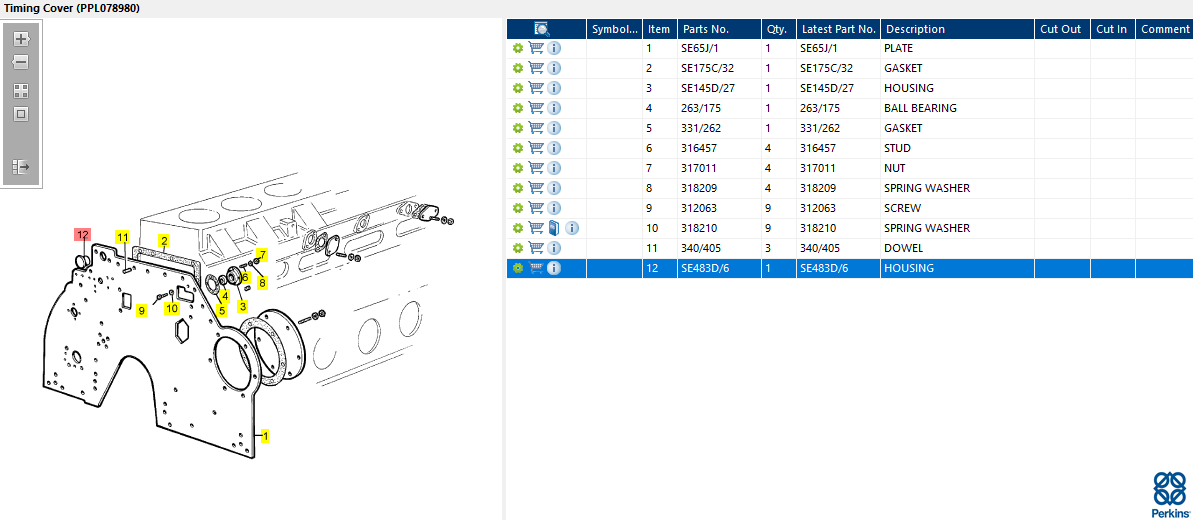Add the SE65J/1 plate to cart
The image size is (1193, 520).
coord(536,48)
